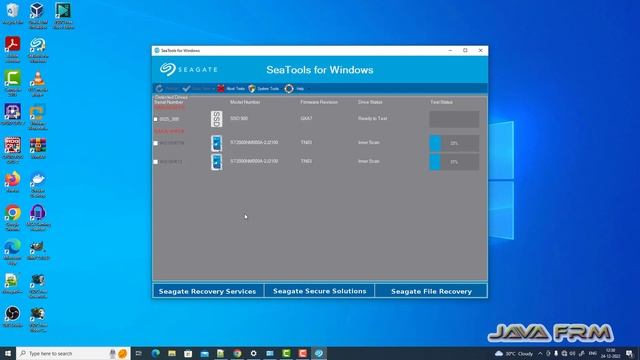
Task: Open the Recycle Bin desktop icon
Action: point(13,14)
